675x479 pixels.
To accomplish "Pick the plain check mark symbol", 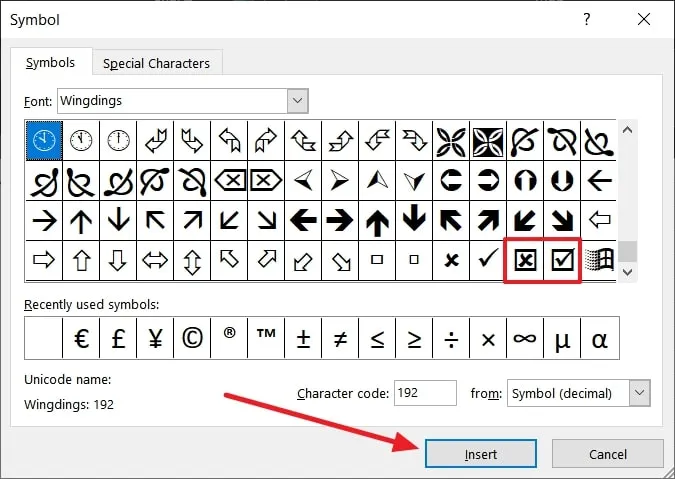I will (488, 260).
